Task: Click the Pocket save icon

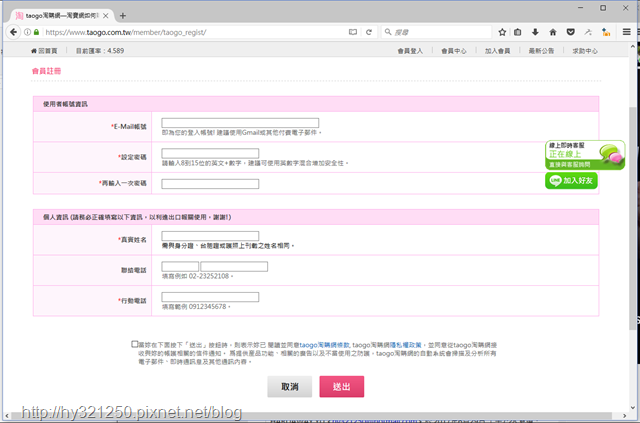Action: tap(571, 32)
